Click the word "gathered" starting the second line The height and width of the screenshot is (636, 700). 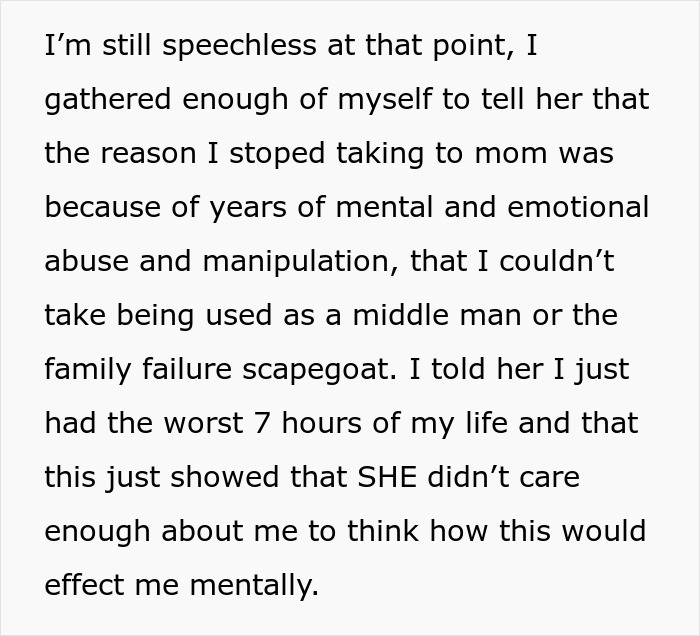pos(108,100)
